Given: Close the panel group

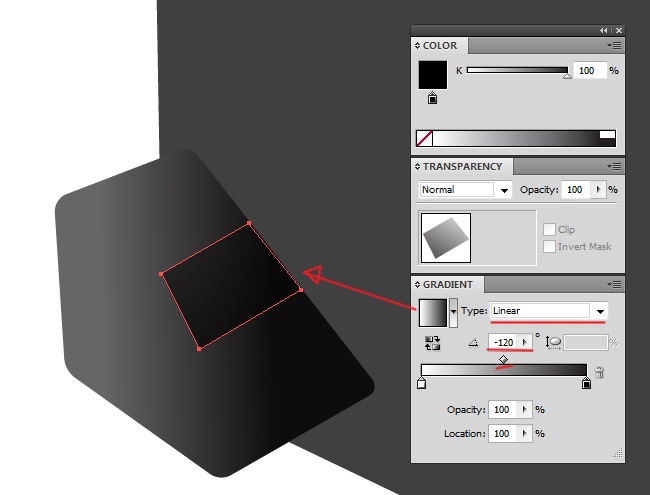Looking at the screenshot, I should click(x=619, y=30).
